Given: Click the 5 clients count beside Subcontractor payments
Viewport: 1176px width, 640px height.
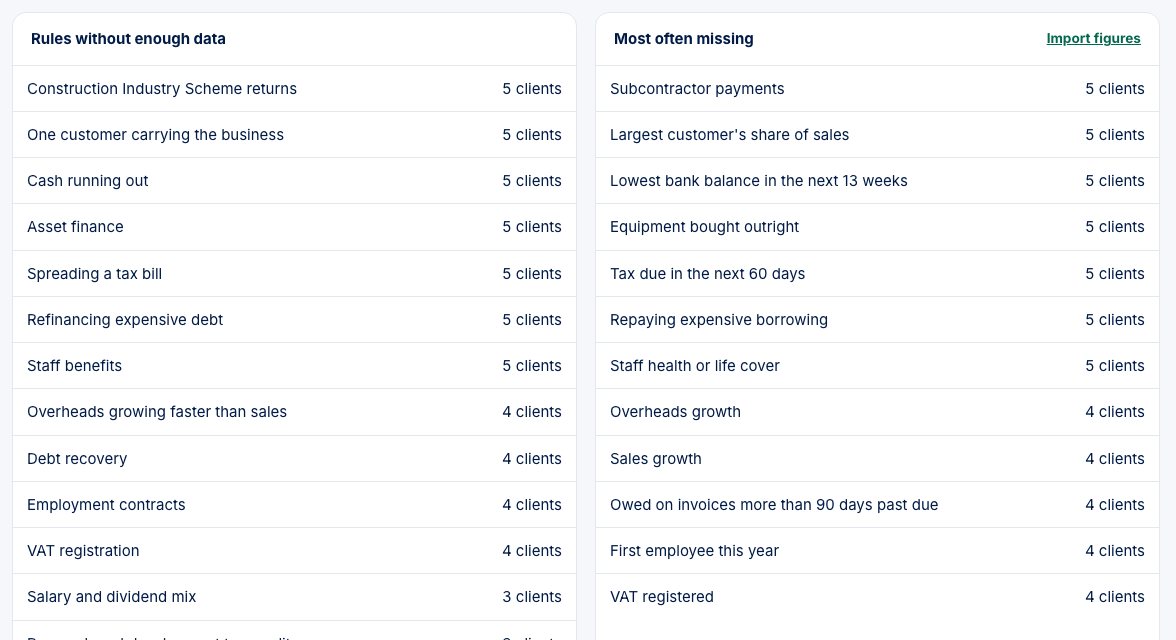Looking at the screenshot, I should [1114, 89].
